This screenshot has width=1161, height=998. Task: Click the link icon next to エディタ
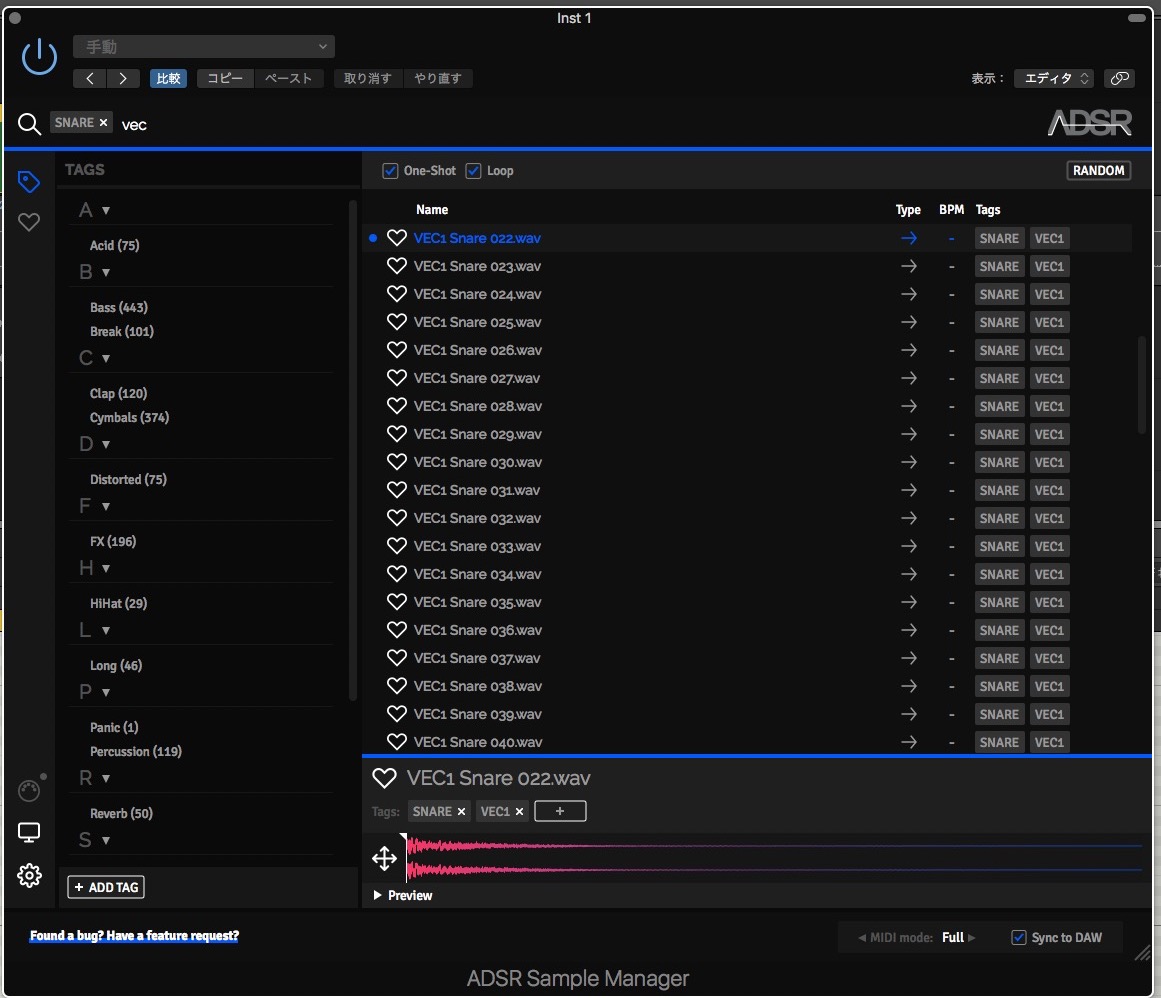(x=1119, y=78)
